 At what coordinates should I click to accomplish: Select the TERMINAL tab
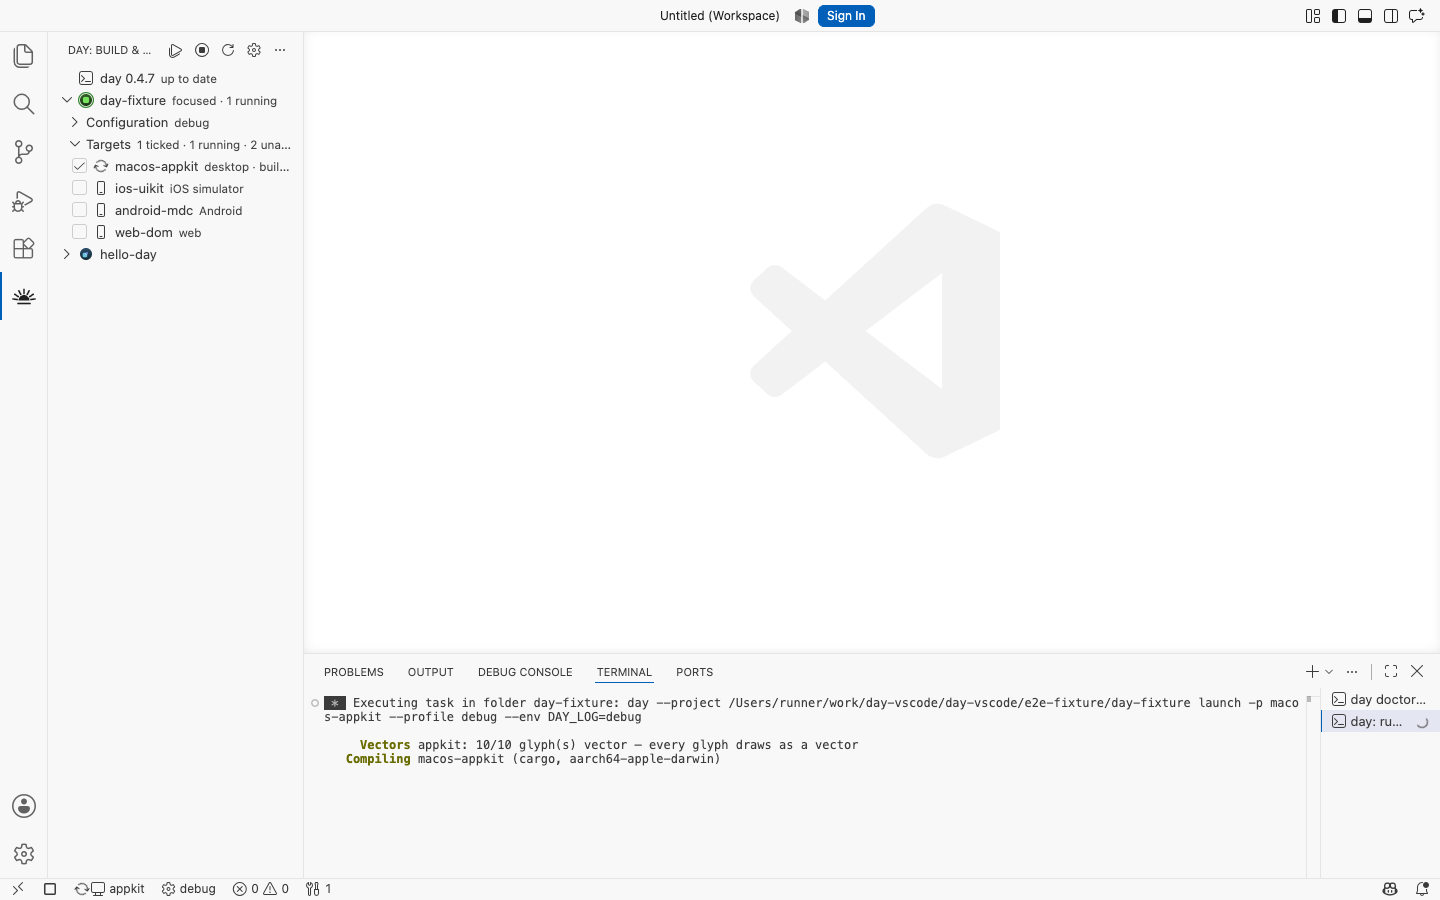click(x=624, y=672)
